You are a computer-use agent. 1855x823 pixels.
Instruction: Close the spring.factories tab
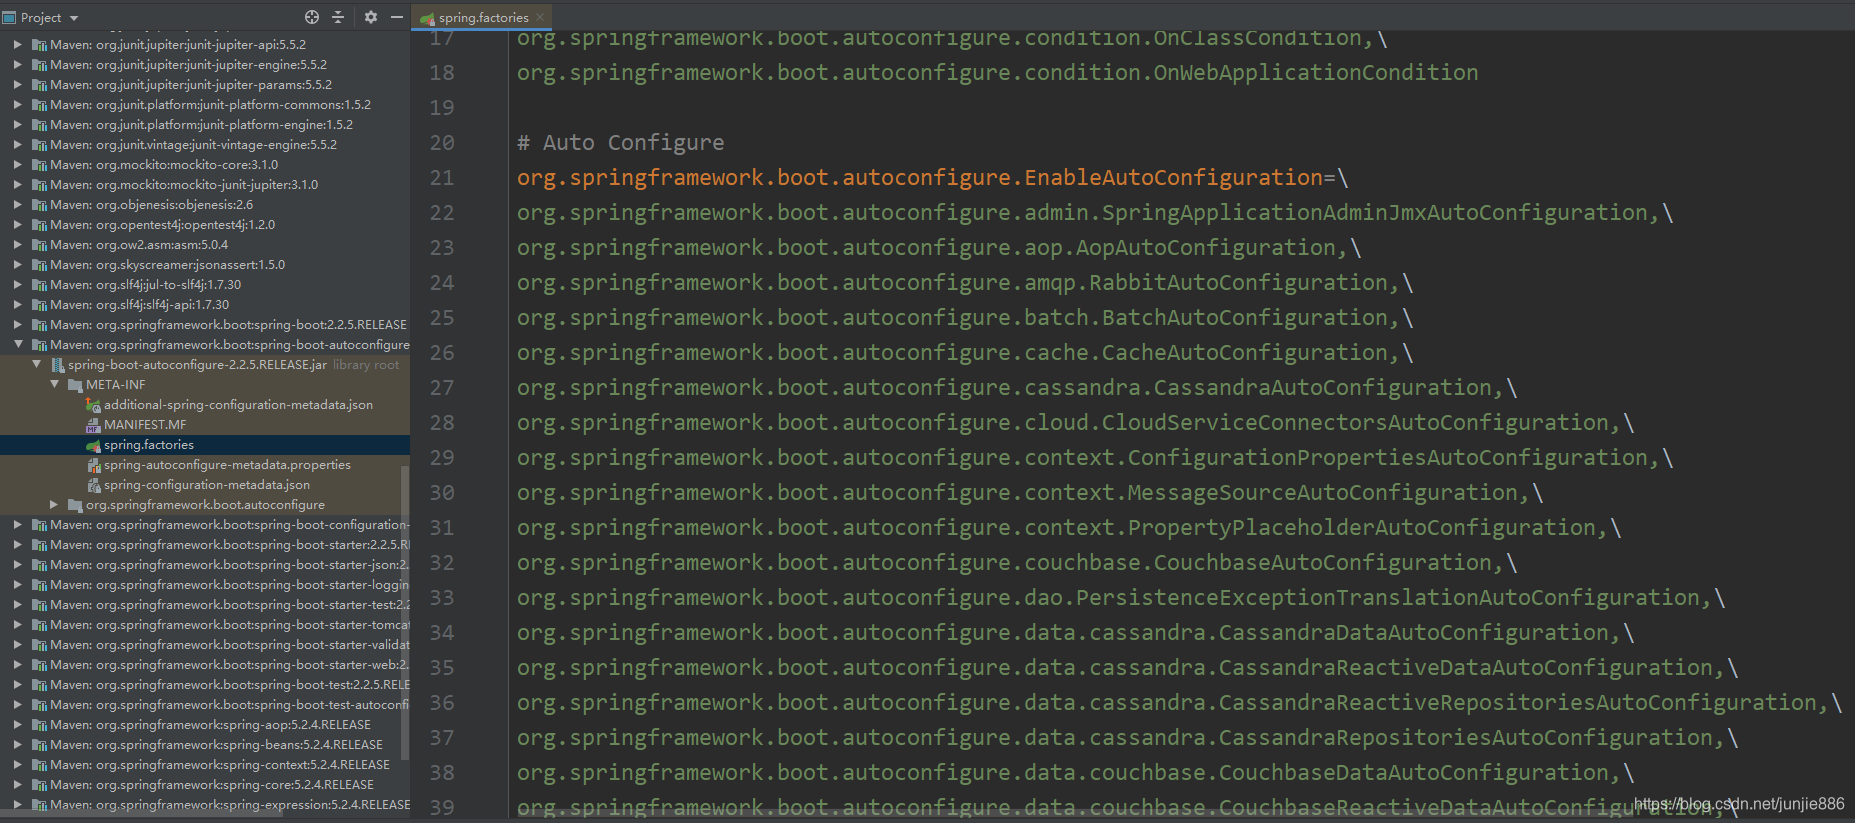coord(540,17)
